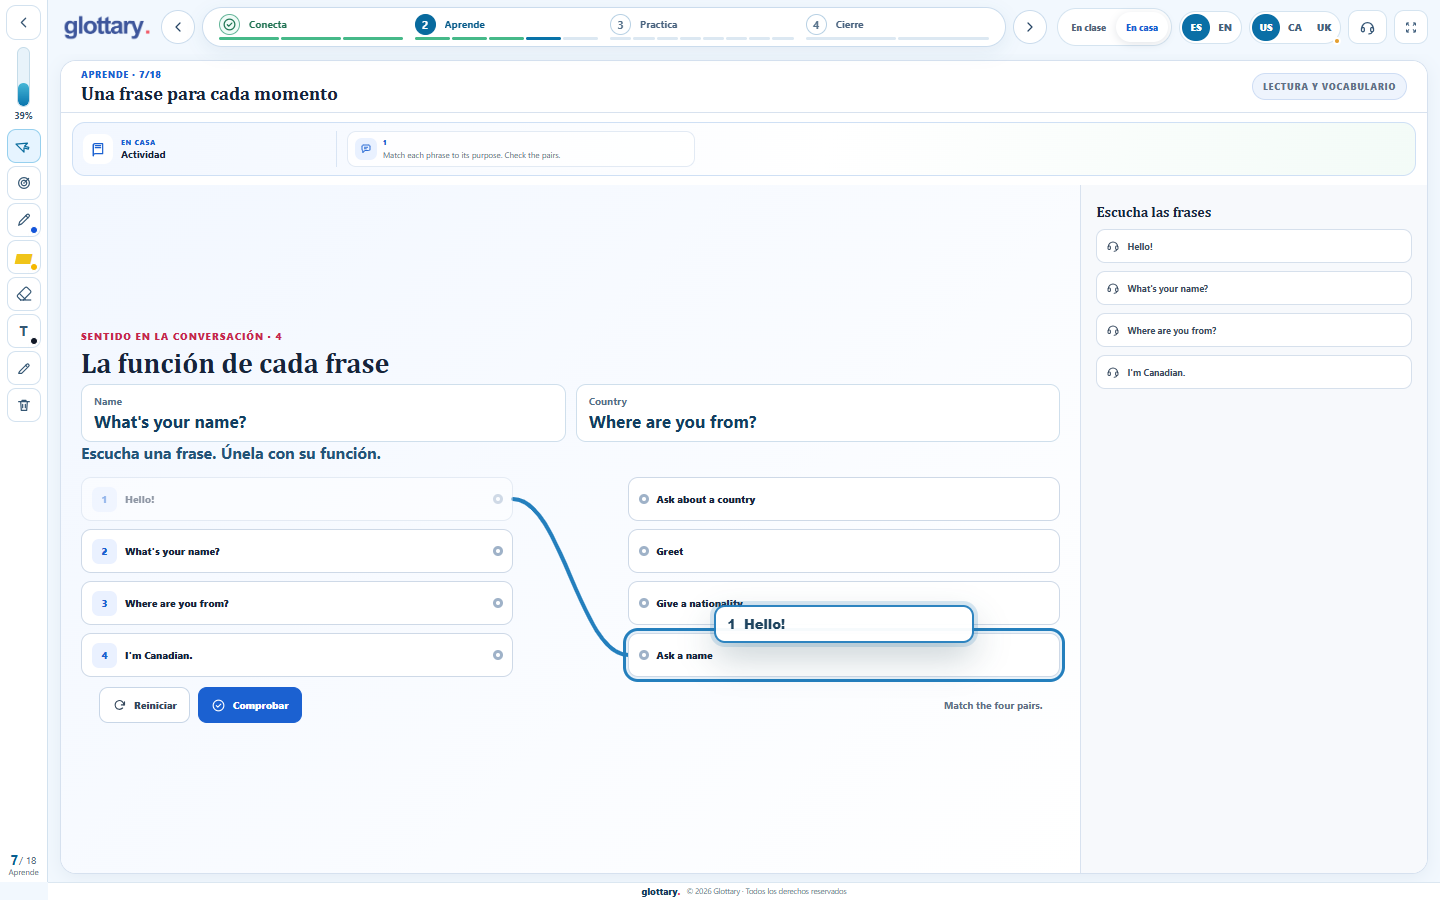The image size is (1440, 900).
Task: Select phrase 2 'What's your name?'
Action: coord(297,551)
